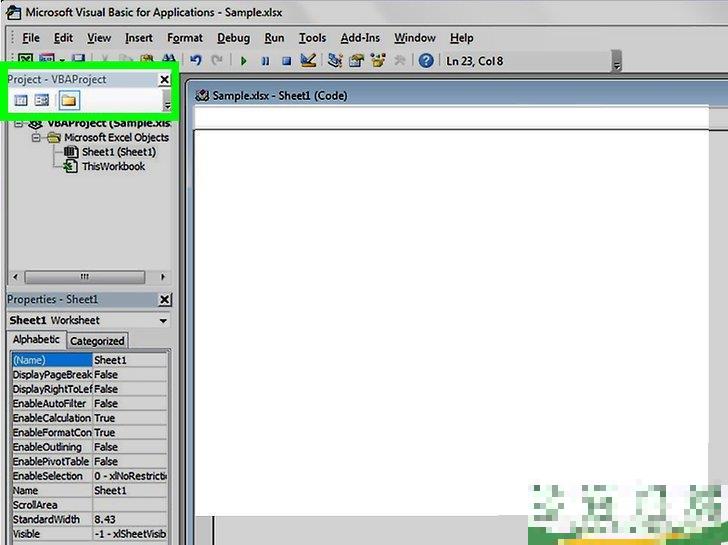Open toolbar options arrow at toolbar end
The width and height of the screenshot is (728, 545).
[x=616, y=64]
